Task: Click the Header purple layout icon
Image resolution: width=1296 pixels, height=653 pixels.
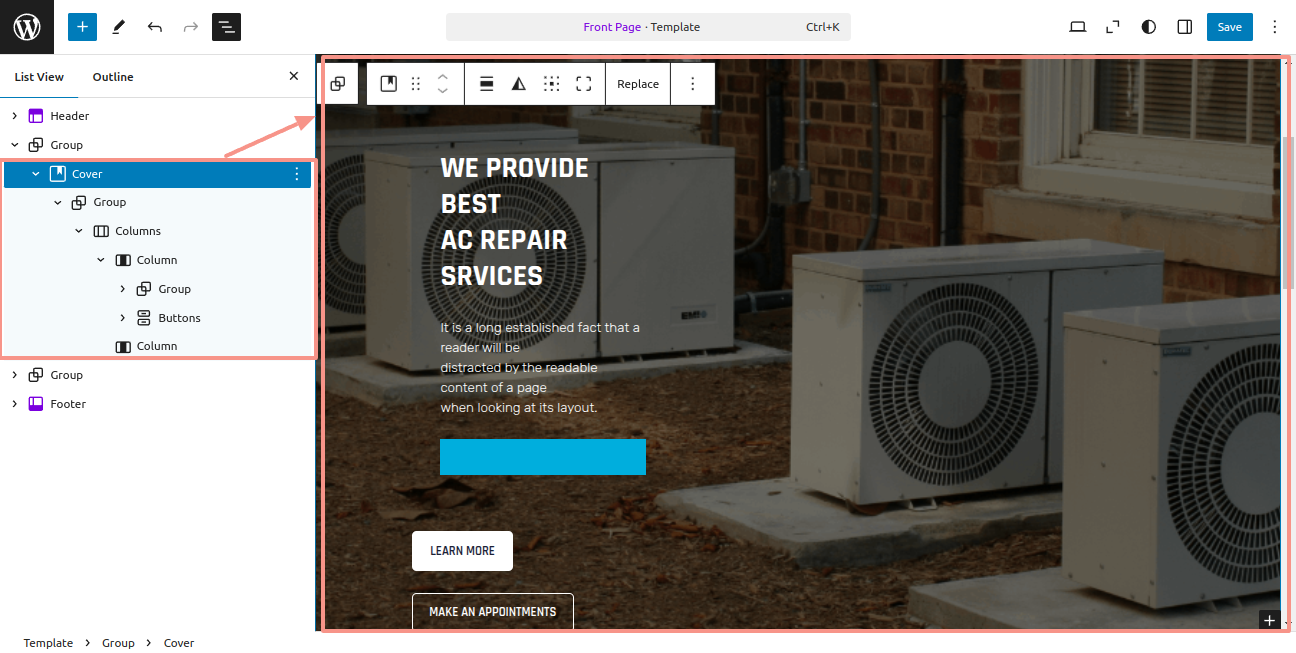Action: pyautogui.click(x=36, y=116)
